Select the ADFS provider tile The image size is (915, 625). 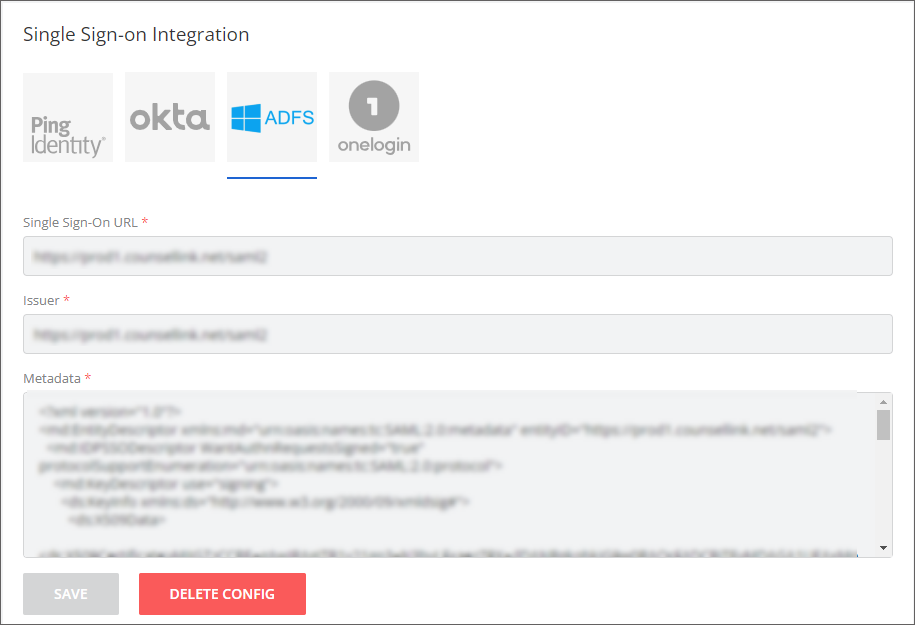tap(272, 117)
